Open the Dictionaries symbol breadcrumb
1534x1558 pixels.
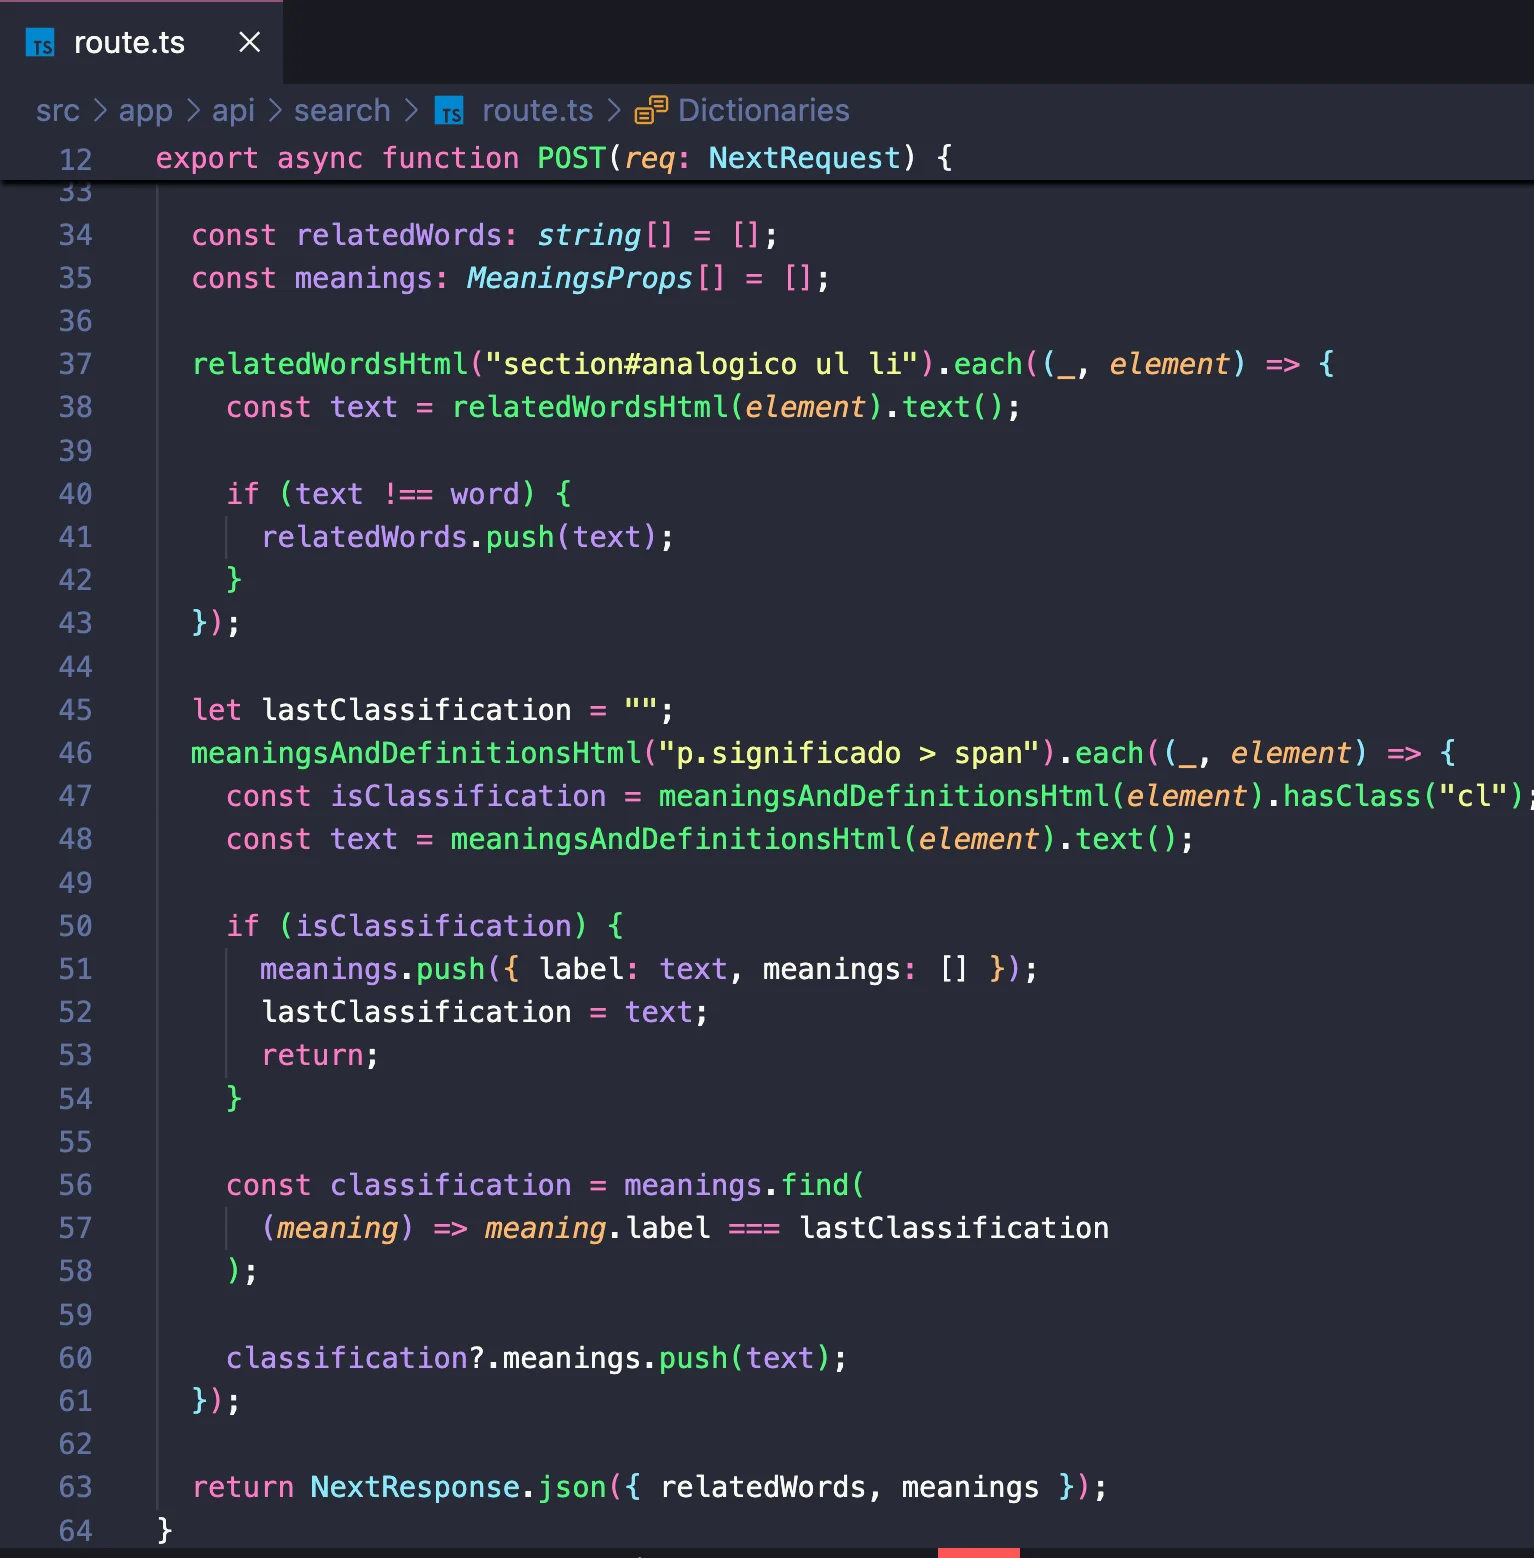763,111
